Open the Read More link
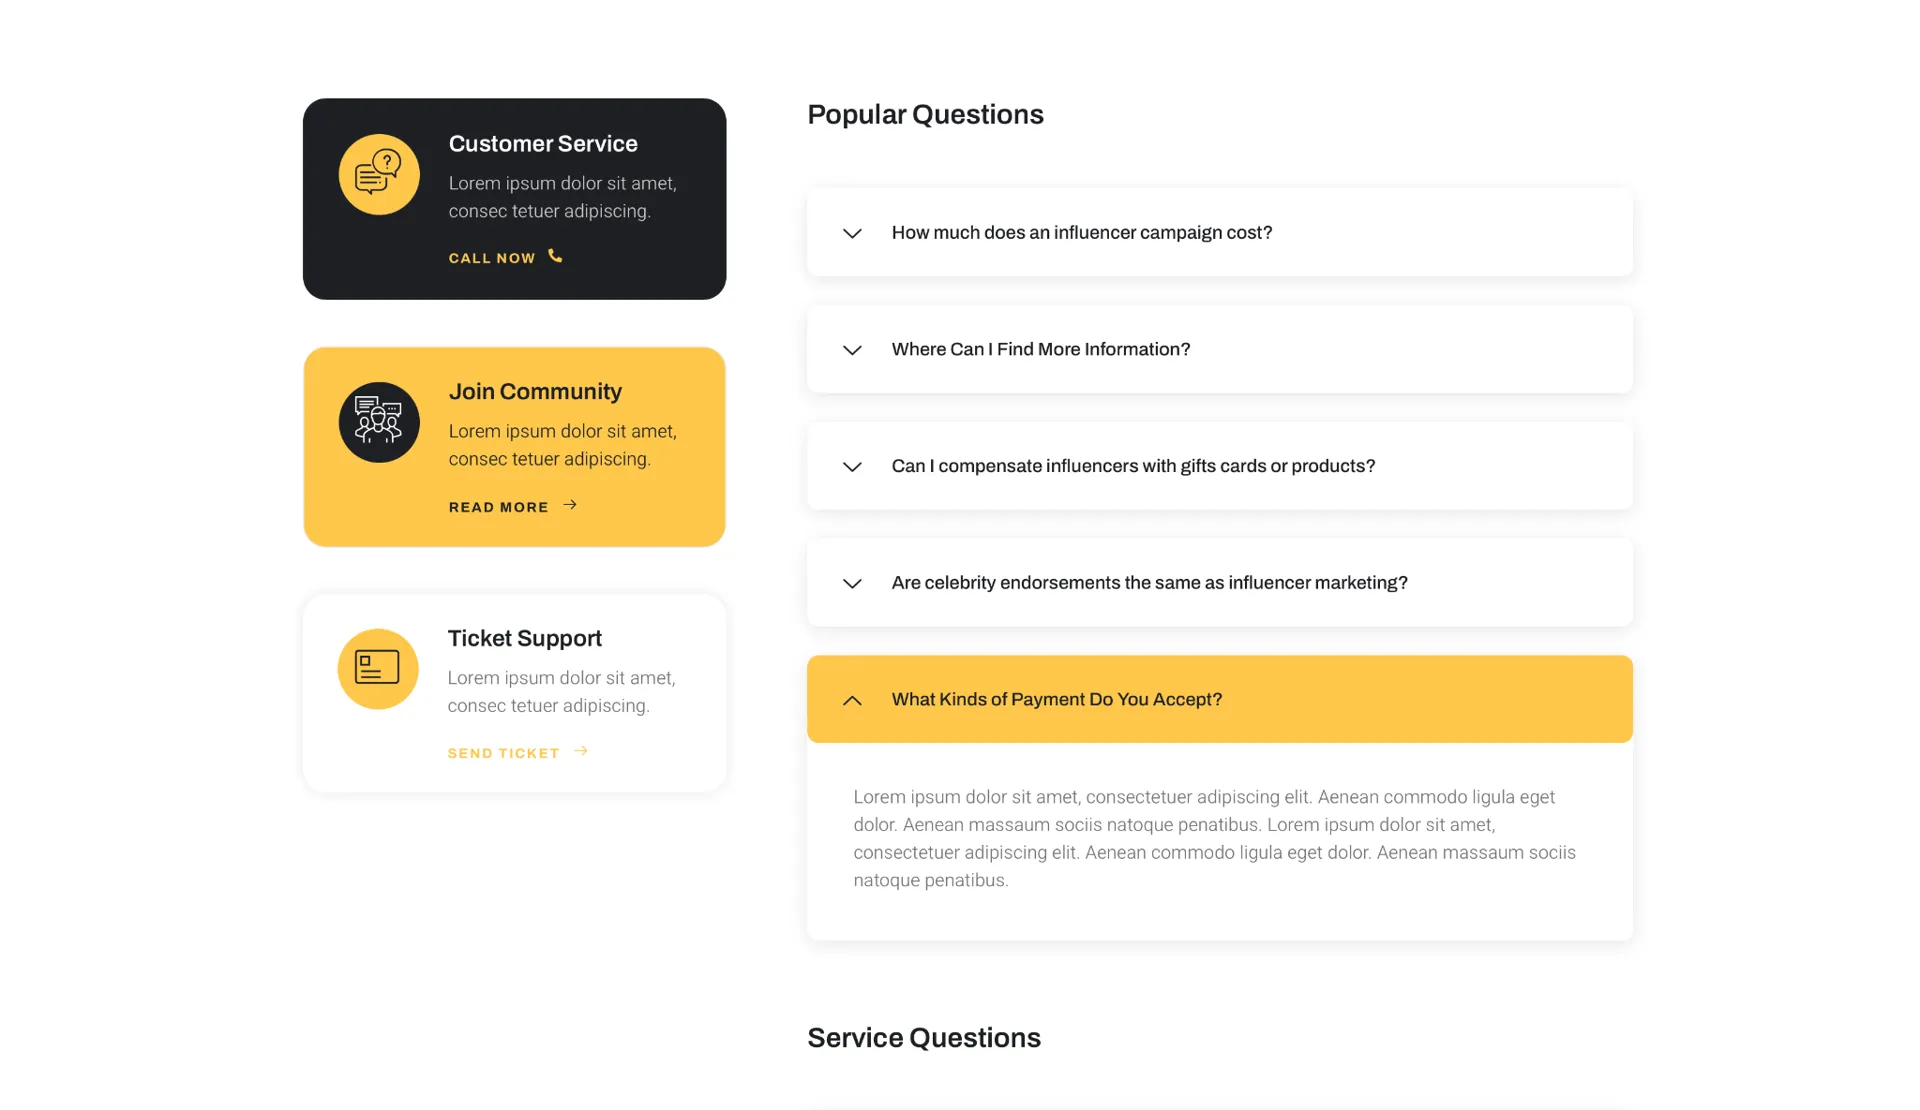 (x=498, y=507)
